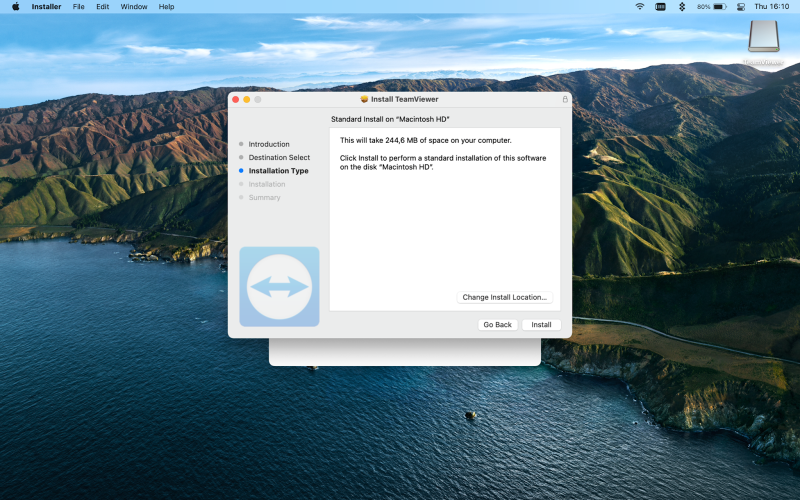Open the File menu
Screen dimensions: 800x500
point(79,7)
